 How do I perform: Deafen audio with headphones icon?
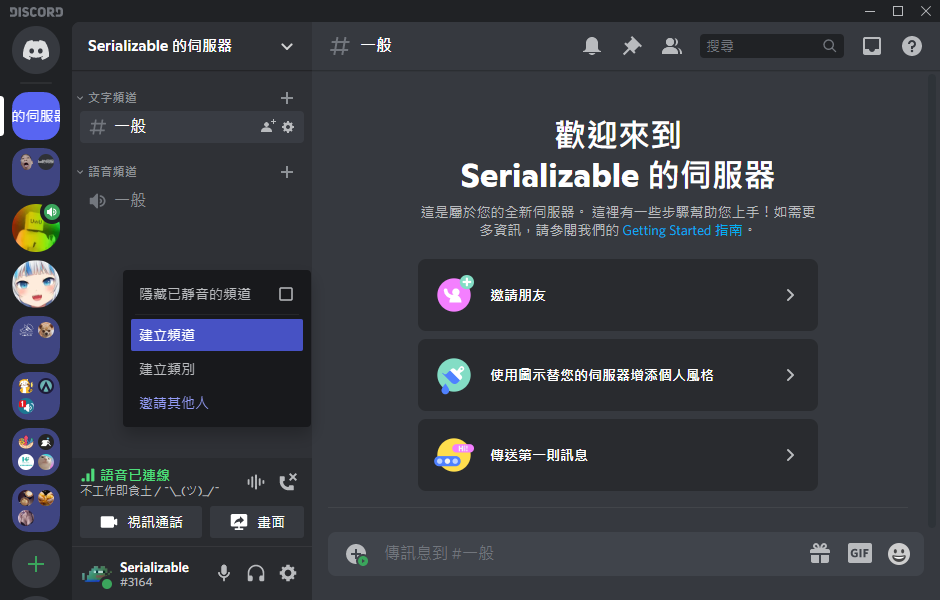(x=256, y=573)
